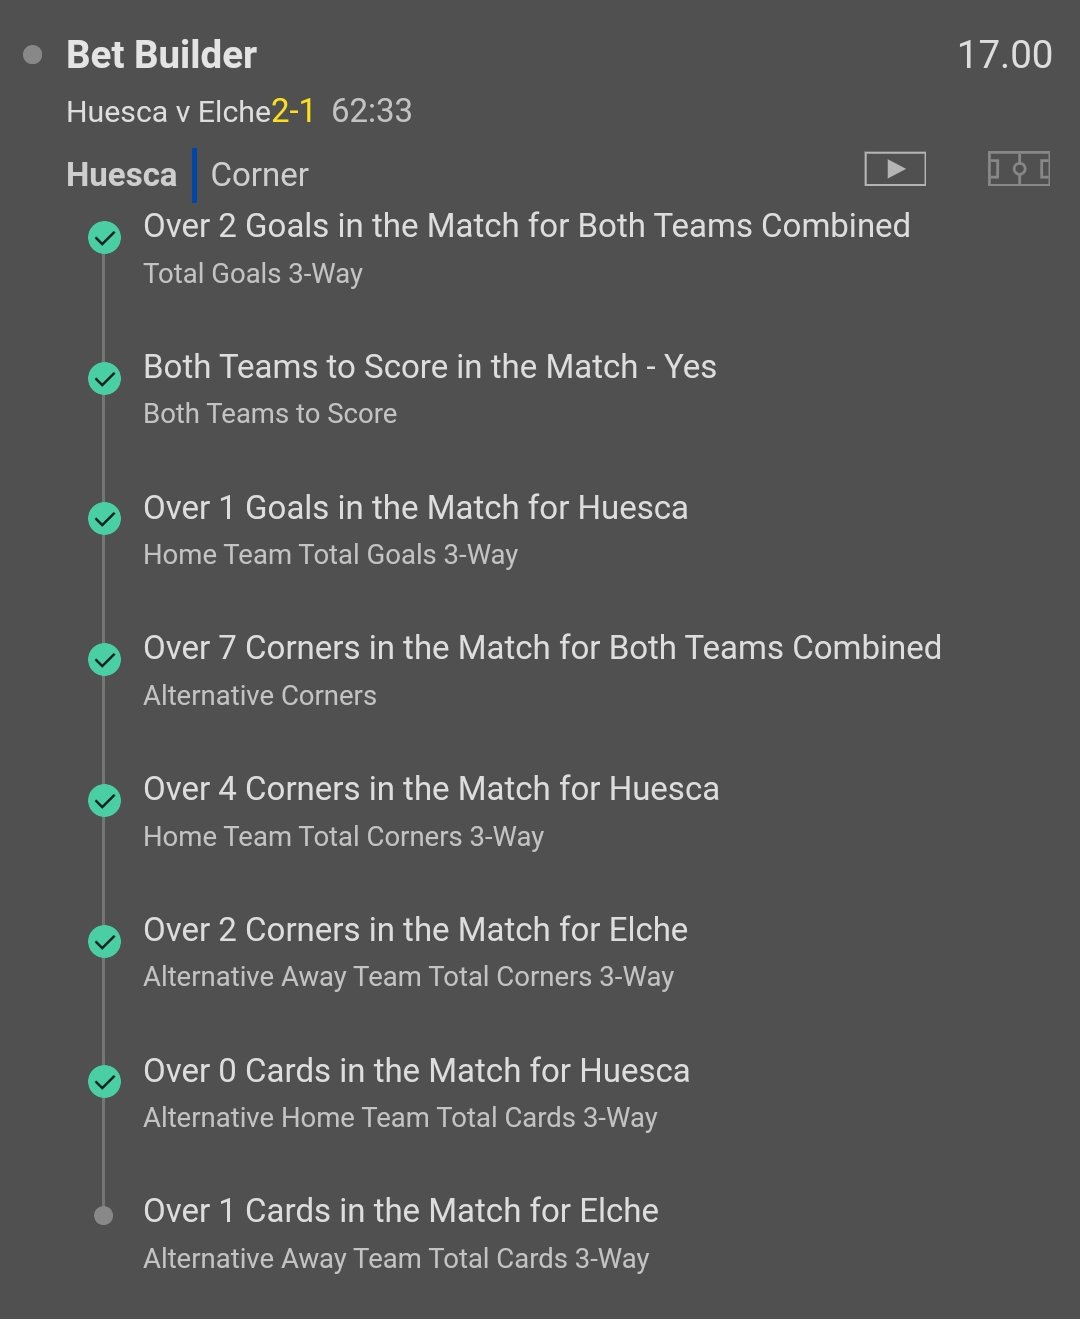The image size is (1080, 1319).
Task: Expand the Bet Builder bet header
Action: point(162,55)
